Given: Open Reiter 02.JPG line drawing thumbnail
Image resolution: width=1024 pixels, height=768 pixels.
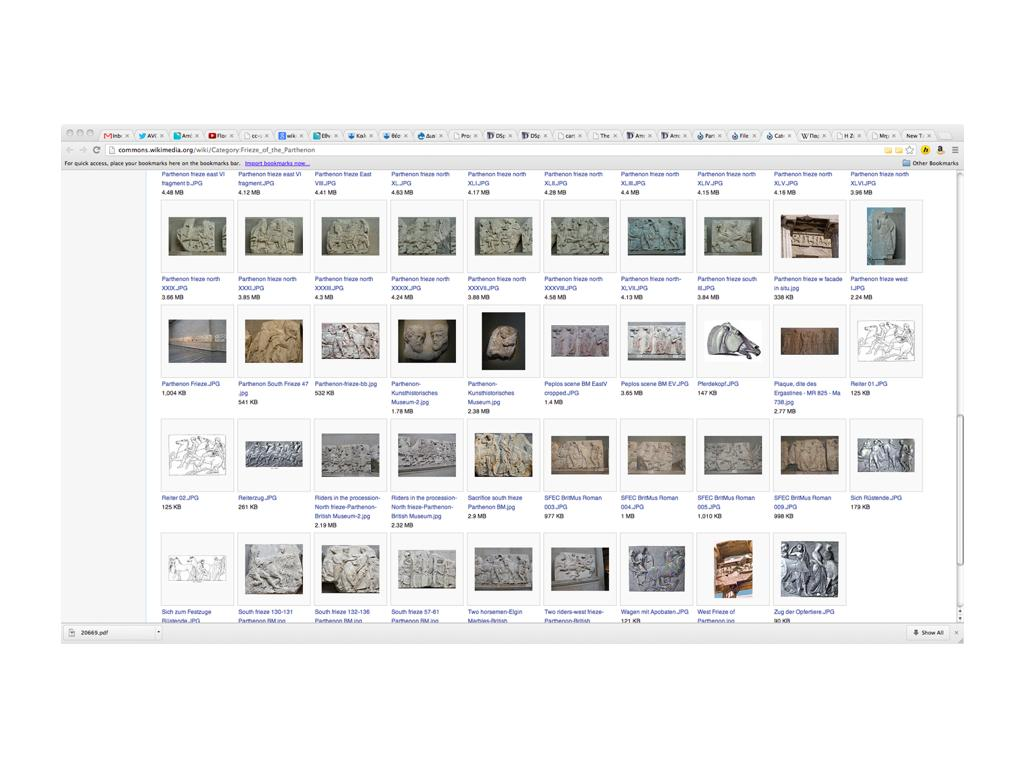Looking at the screenshot, I should coord(197,455).
